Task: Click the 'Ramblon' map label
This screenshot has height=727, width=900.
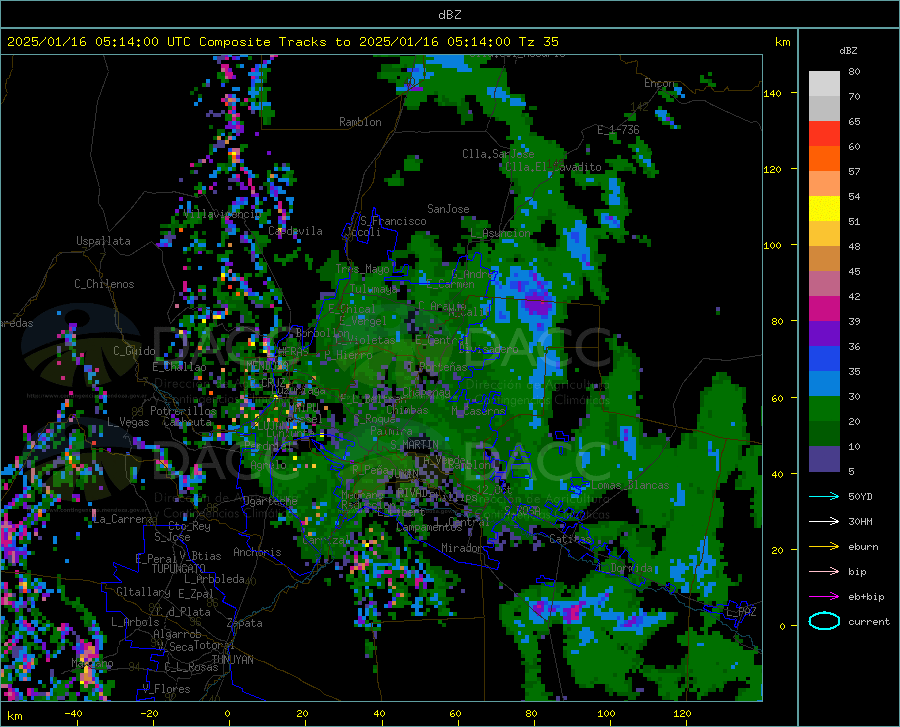Action: (x=360, y=122)
